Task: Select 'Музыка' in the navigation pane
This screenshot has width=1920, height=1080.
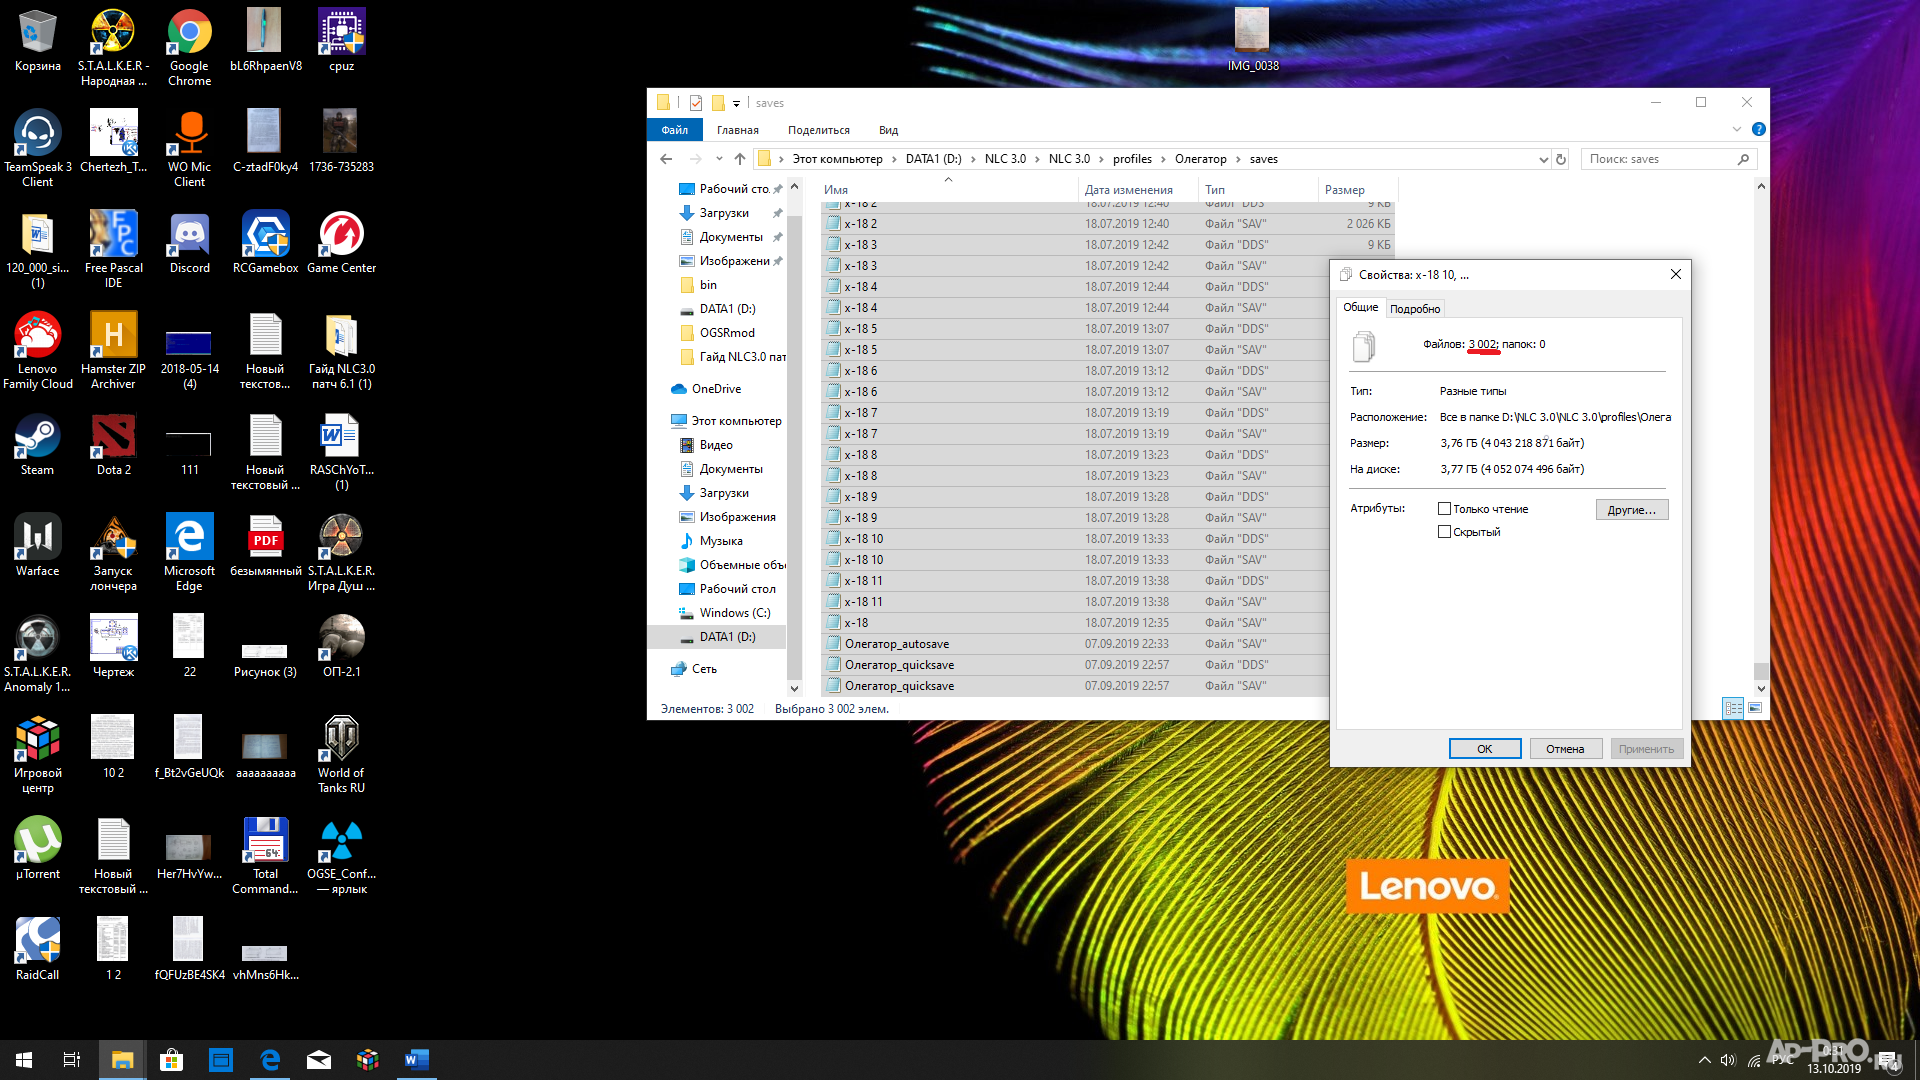Action: (x=721, y=541)
